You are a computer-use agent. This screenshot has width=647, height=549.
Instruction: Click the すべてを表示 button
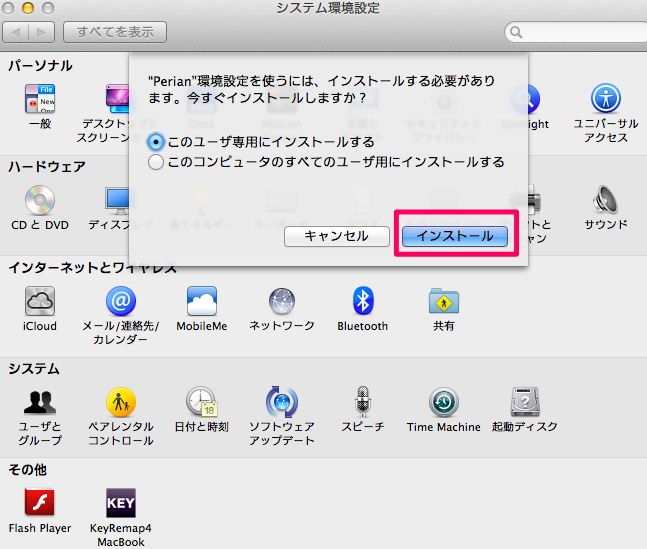click(115, 32)
